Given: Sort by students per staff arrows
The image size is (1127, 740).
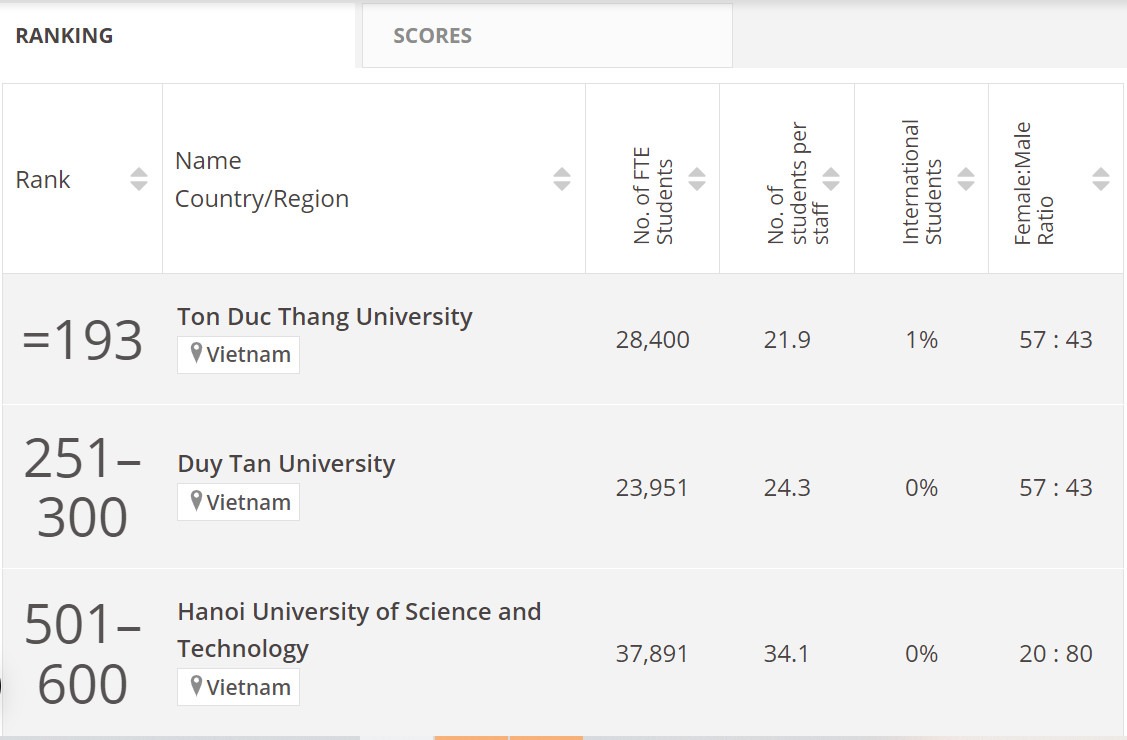Looking at the screenshot, I should (x=831, y=180).
